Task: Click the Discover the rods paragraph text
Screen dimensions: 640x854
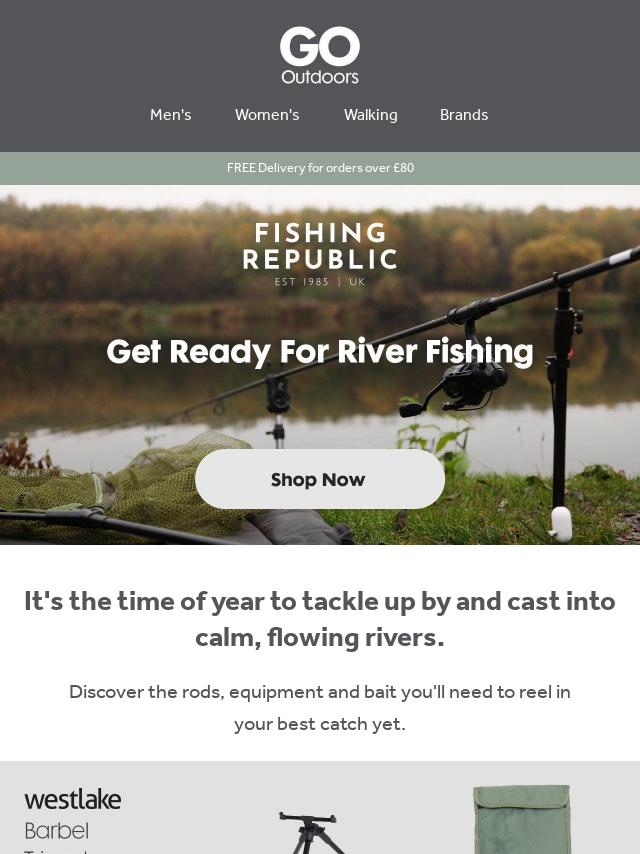Action: [320, 707]
